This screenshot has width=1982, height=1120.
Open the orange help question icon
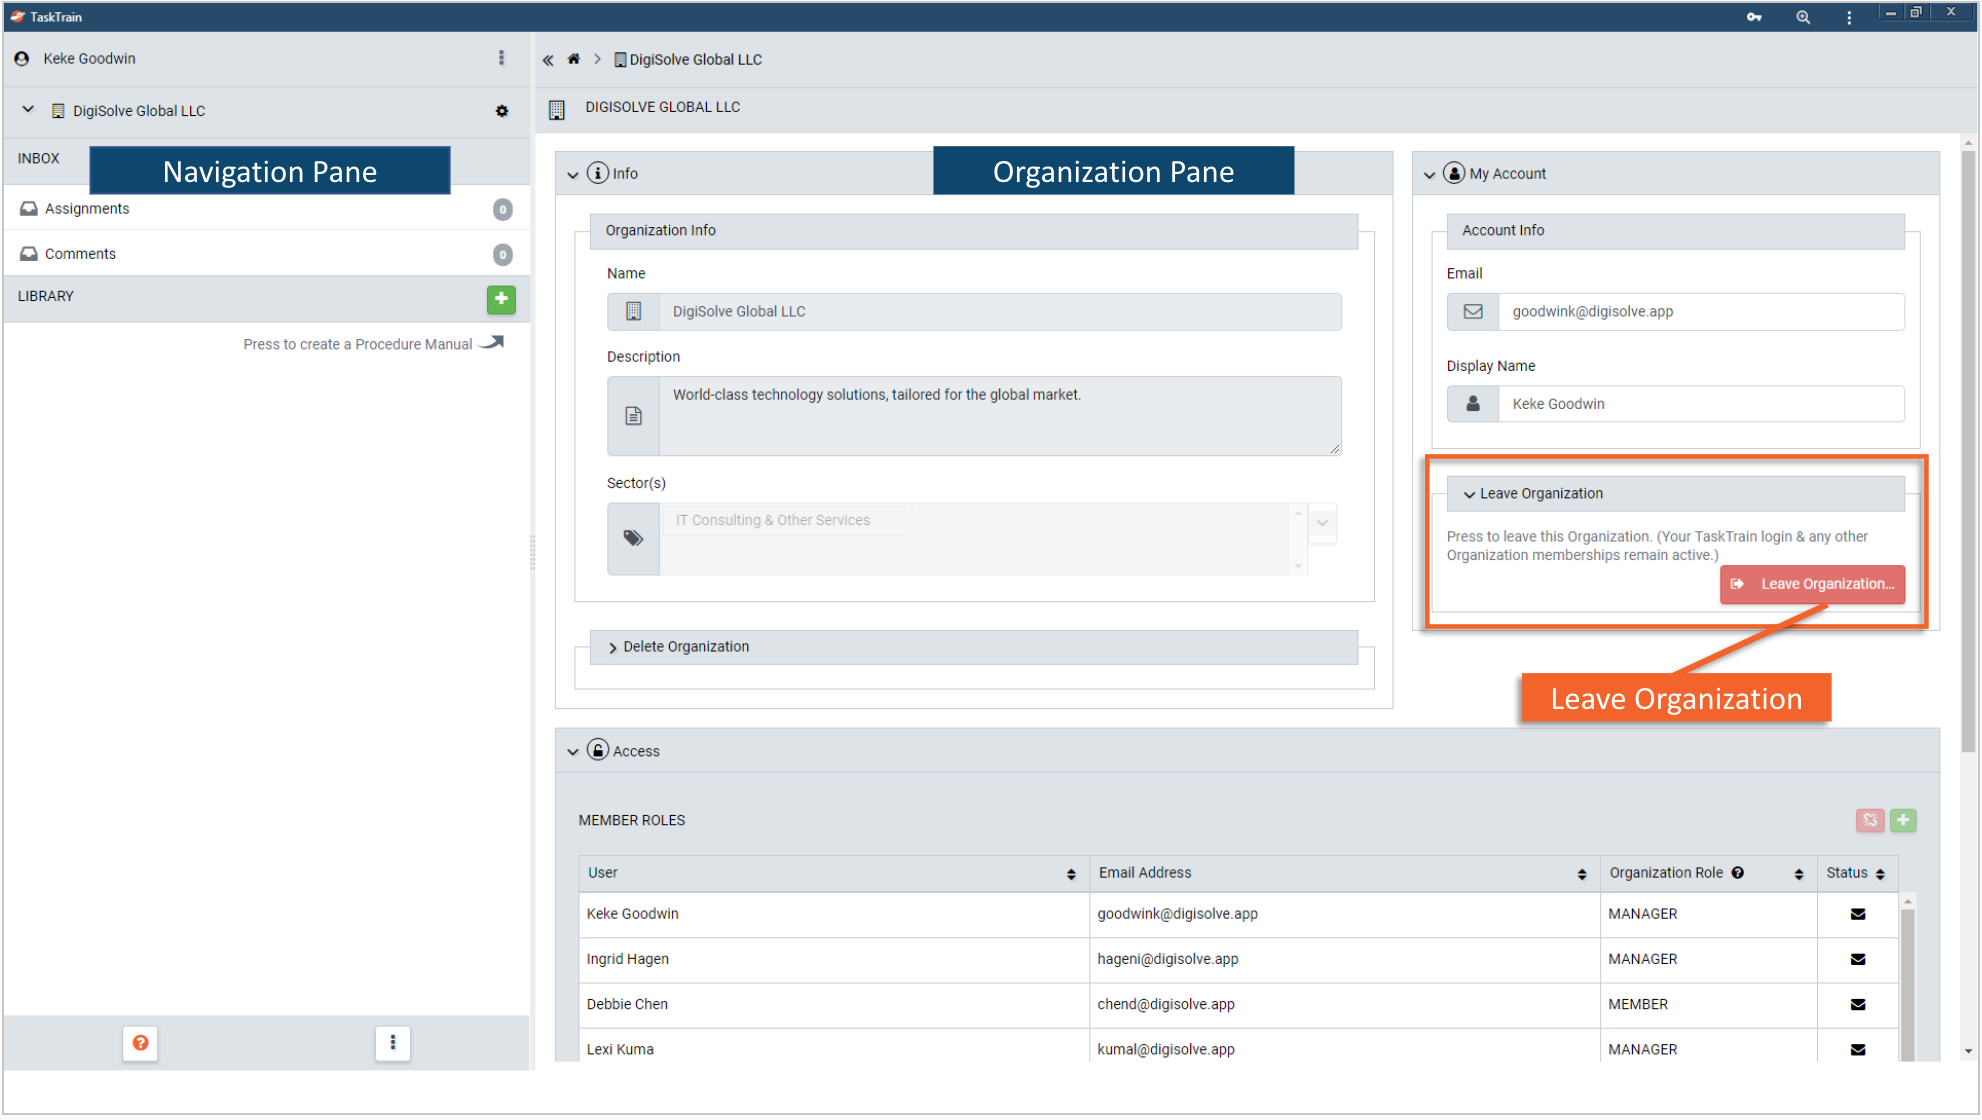pyautogui.click(x=141, y=1043)
